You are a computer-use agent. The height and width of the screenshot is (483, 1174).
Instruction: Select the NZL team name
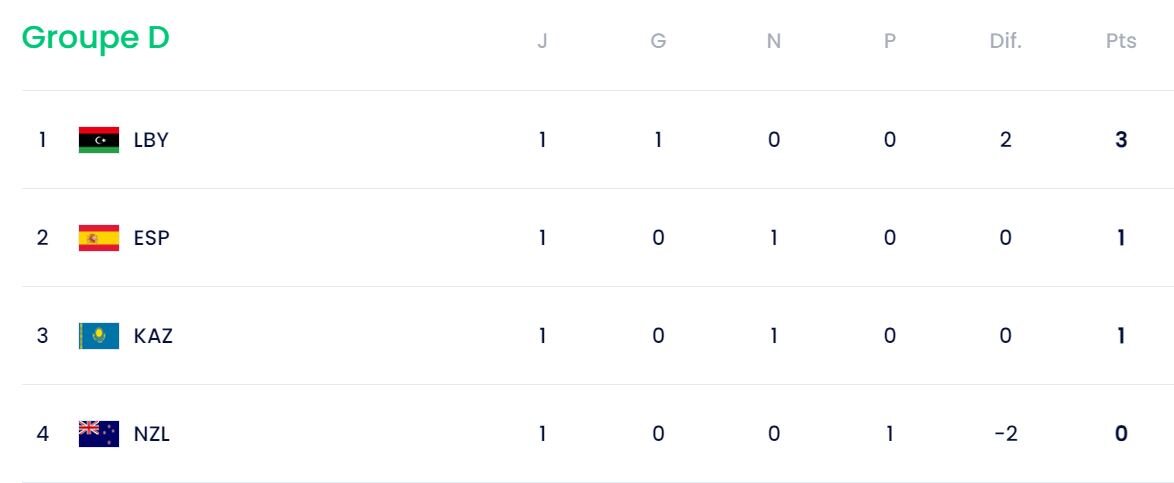pyautogui.click(x=152, y=434)
